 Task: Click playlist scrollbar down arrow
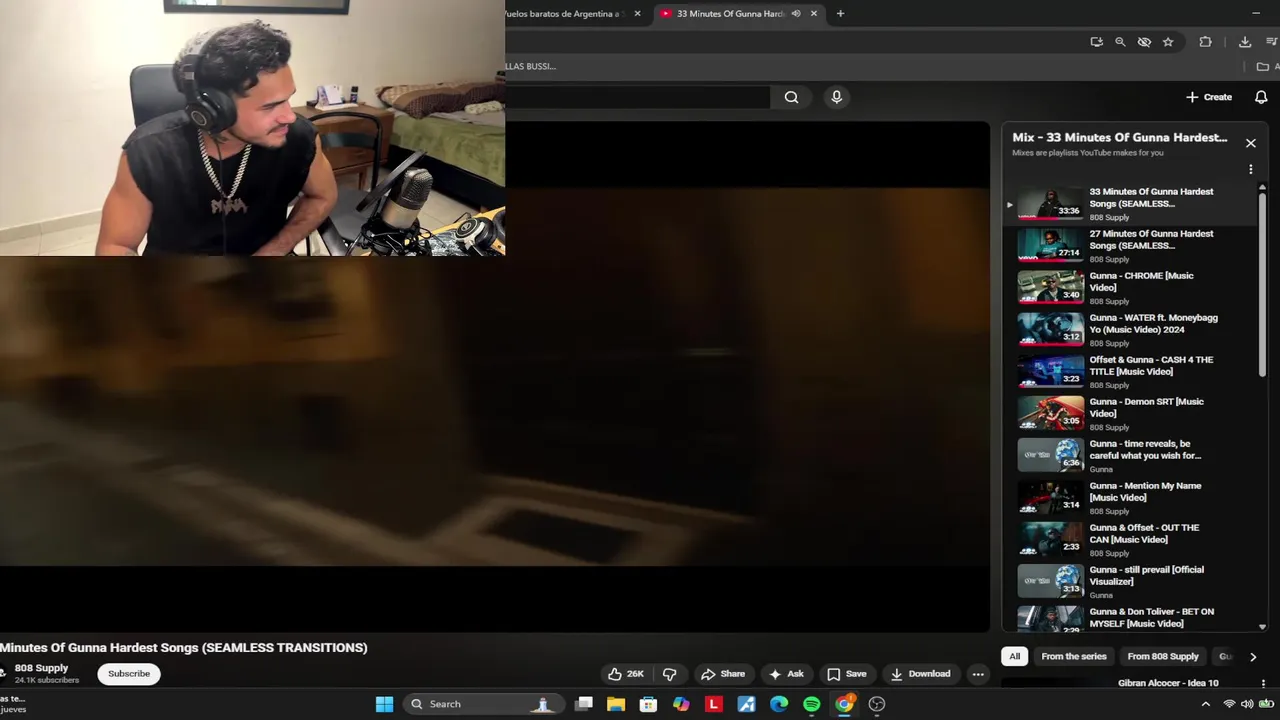click(1262, 626)
